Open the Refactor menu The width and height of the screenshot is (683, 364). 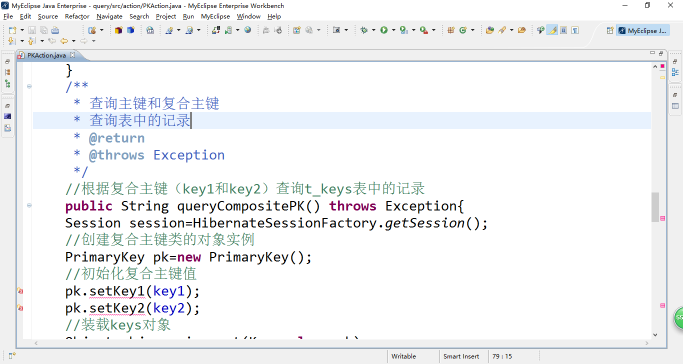tap(77, 17)
